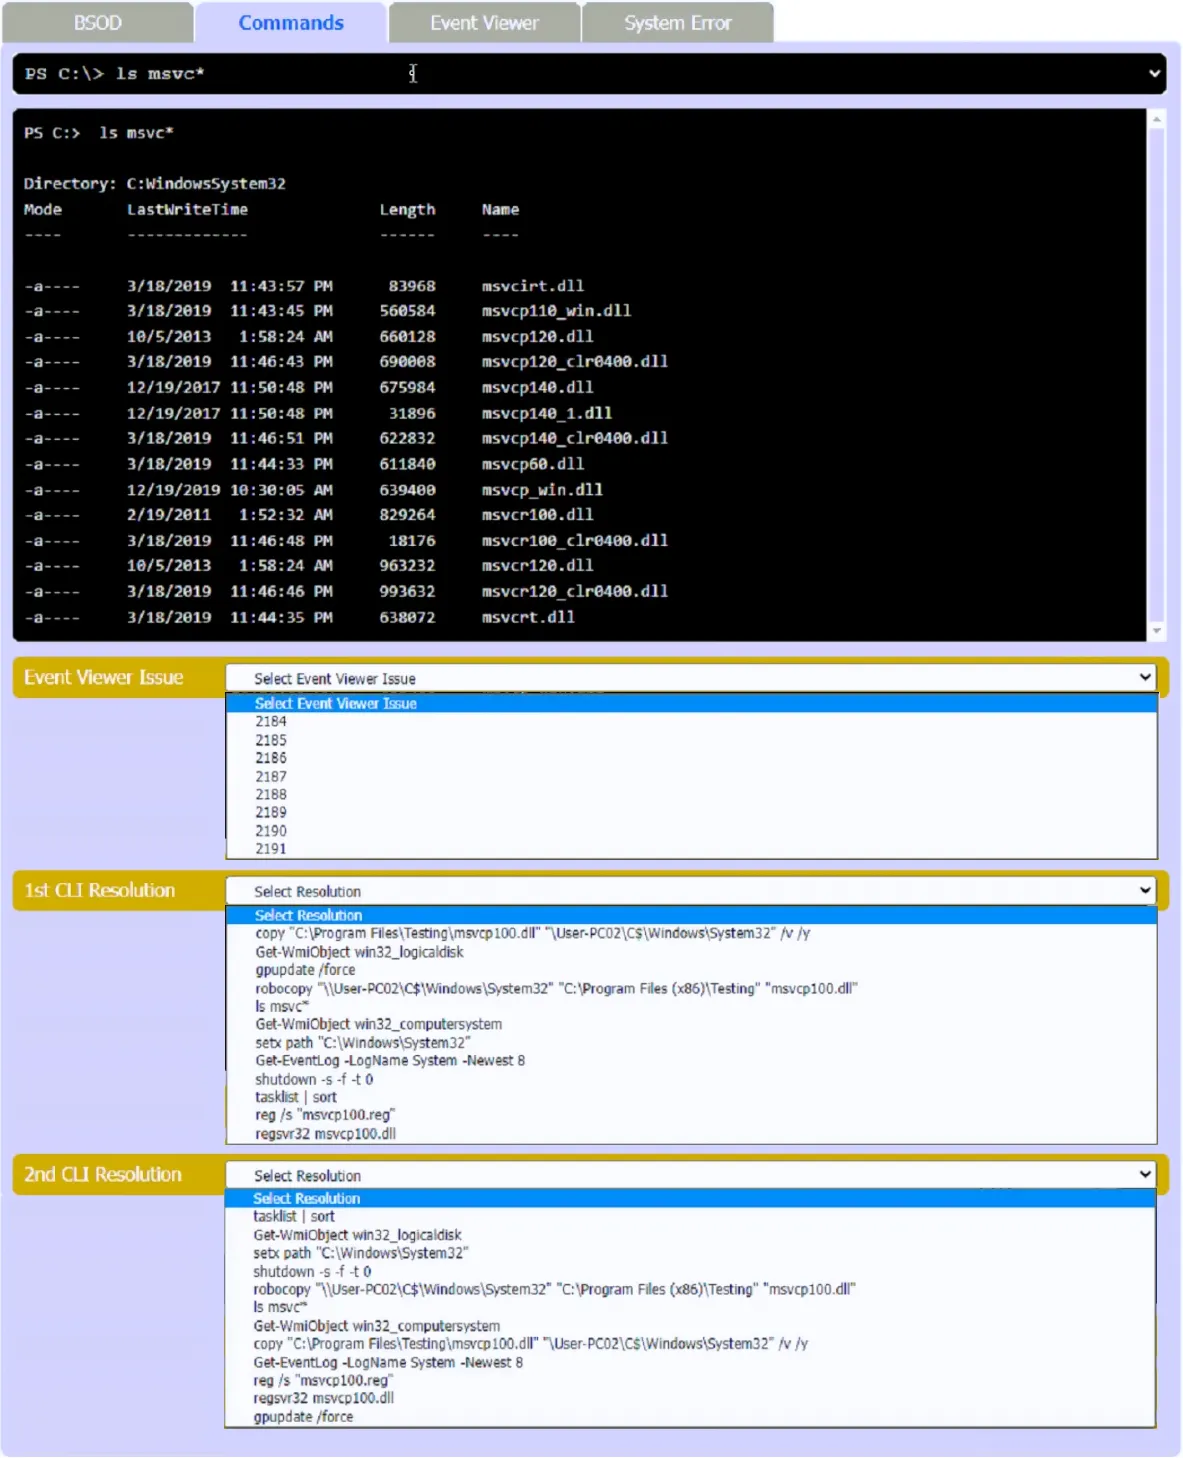Choose shutdown -s -f -t 0 in 1st CLI list
Image resolution: width=1183 pixels, height=1458 pixels.
point(691,1079)
